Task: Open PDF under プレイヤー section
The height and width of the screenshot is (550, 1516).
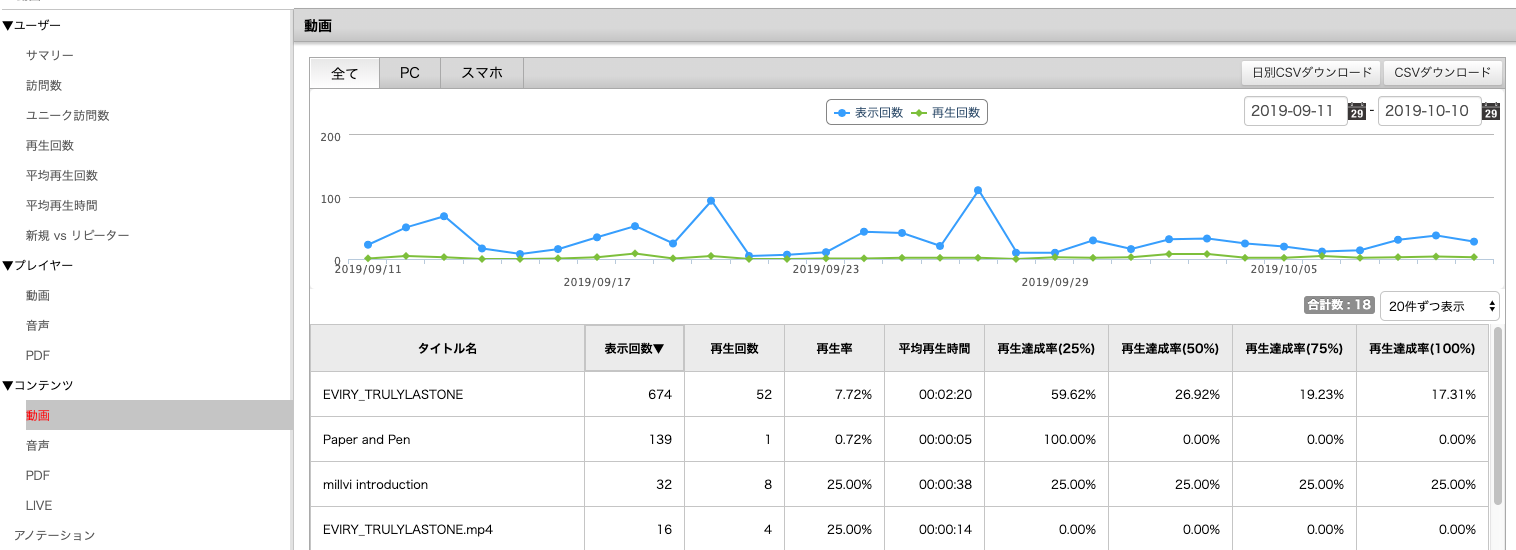Action: (x=38, y=355)
